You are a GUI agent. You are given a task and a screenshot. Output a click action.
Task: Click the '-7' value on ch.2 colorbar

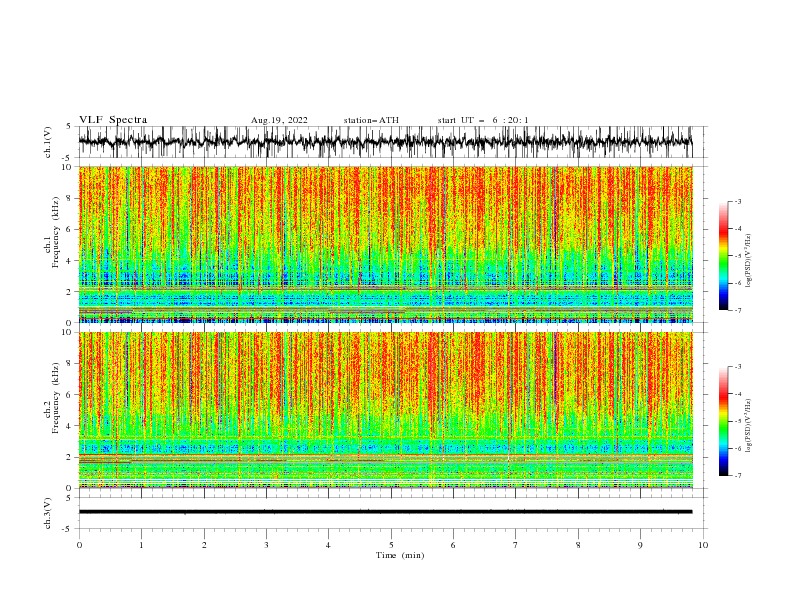click(737, 475)
